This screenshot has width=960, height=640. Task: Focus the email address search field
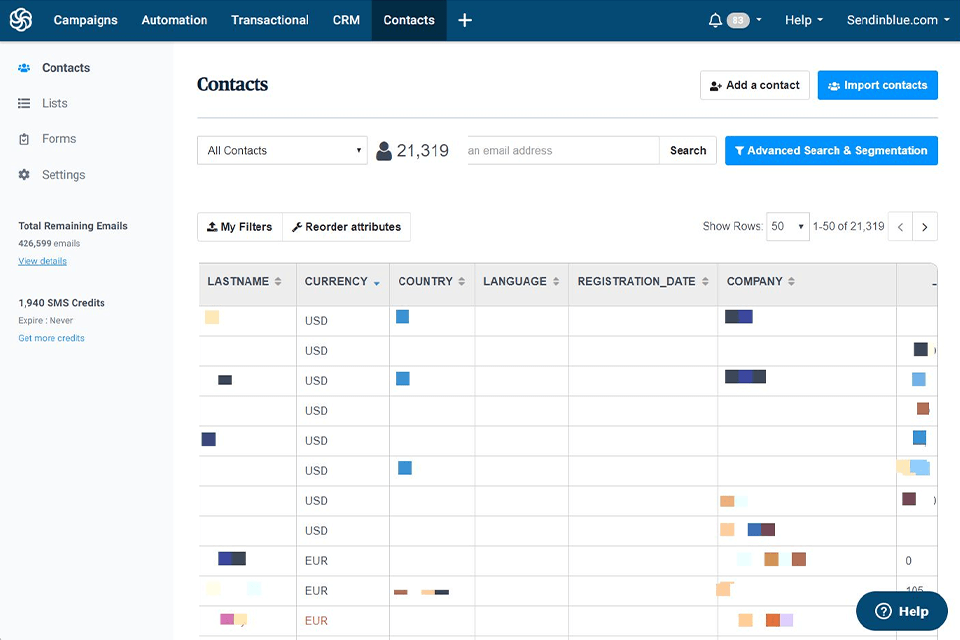pyautogui.click(x=563, y=151)
